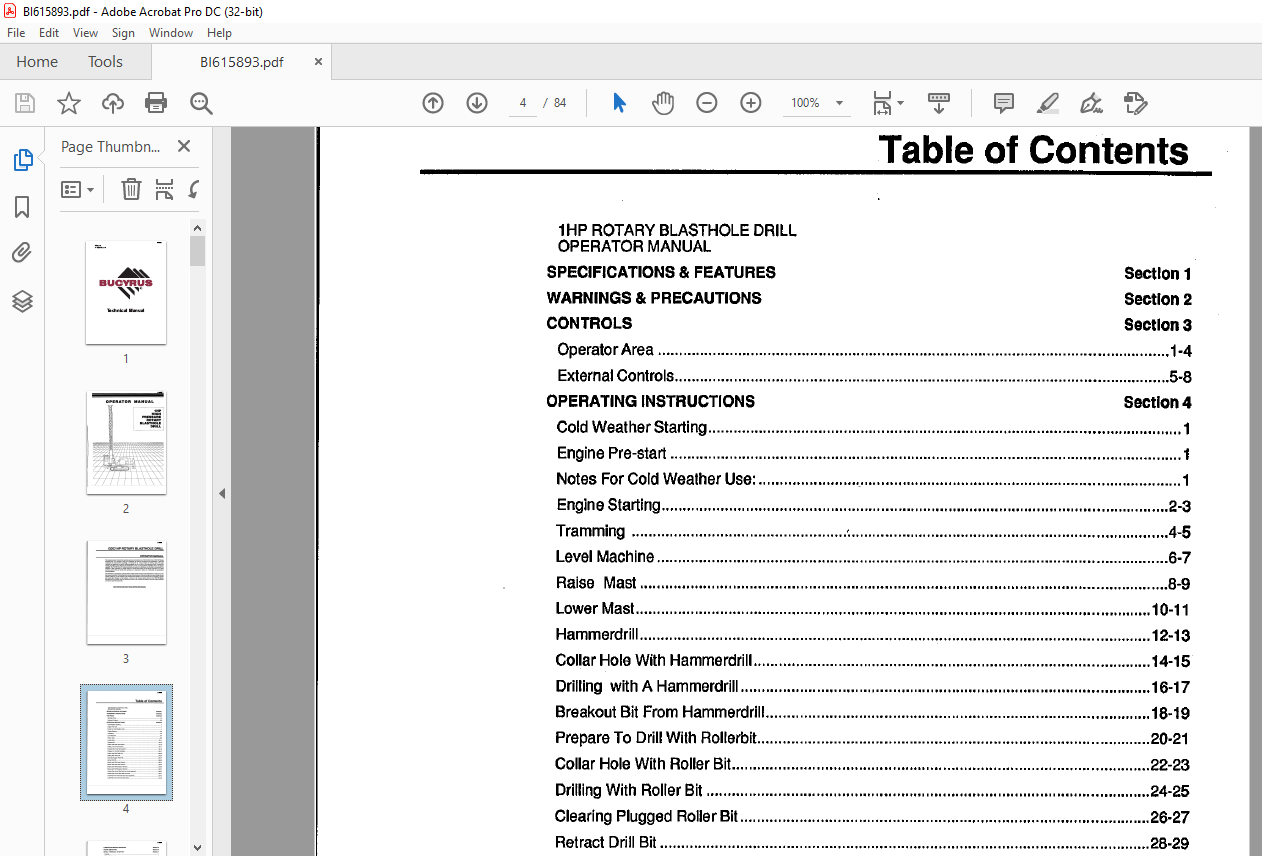Expand the fit page dropdown arrow
This screenshot has height=856, width=1262.
tap(900, 103)
